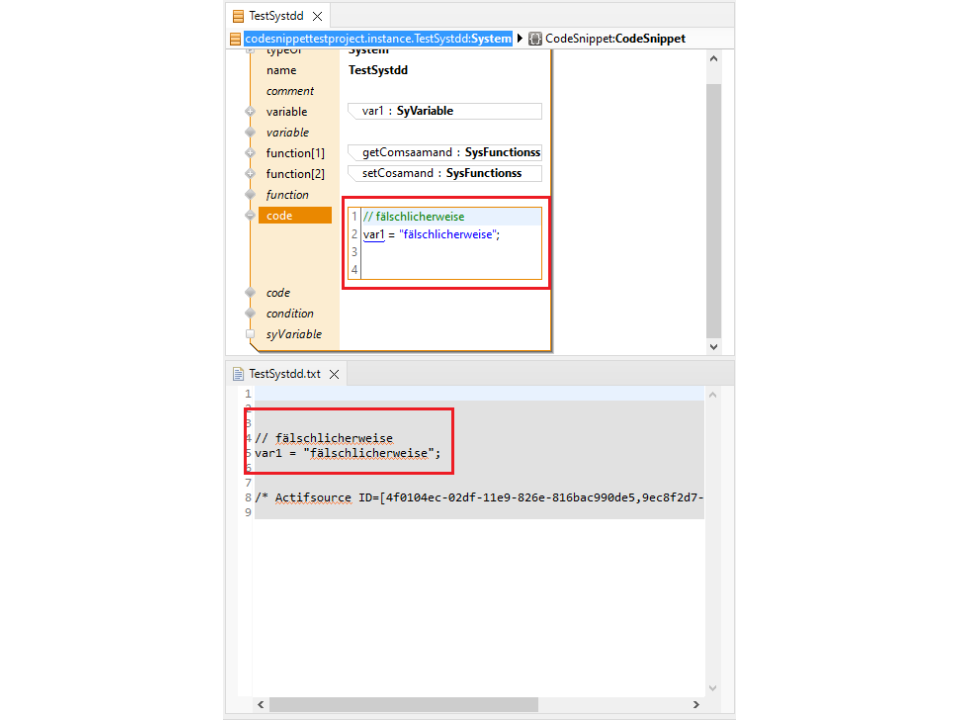Switch to the TestSystdd.txt tab
The image size is (960, 720).
point(284,374)
